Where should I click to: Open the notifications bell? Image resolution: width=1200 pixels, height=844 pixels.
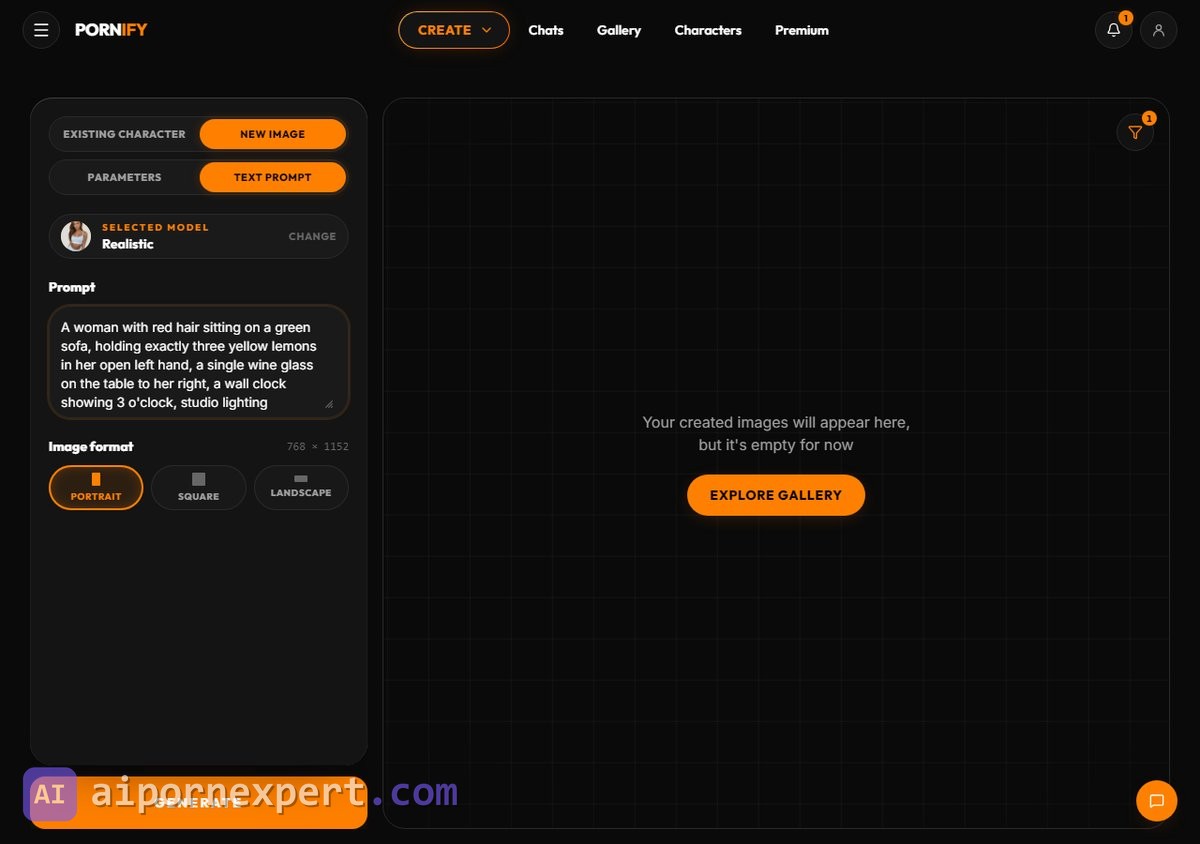coord(1114,30)
